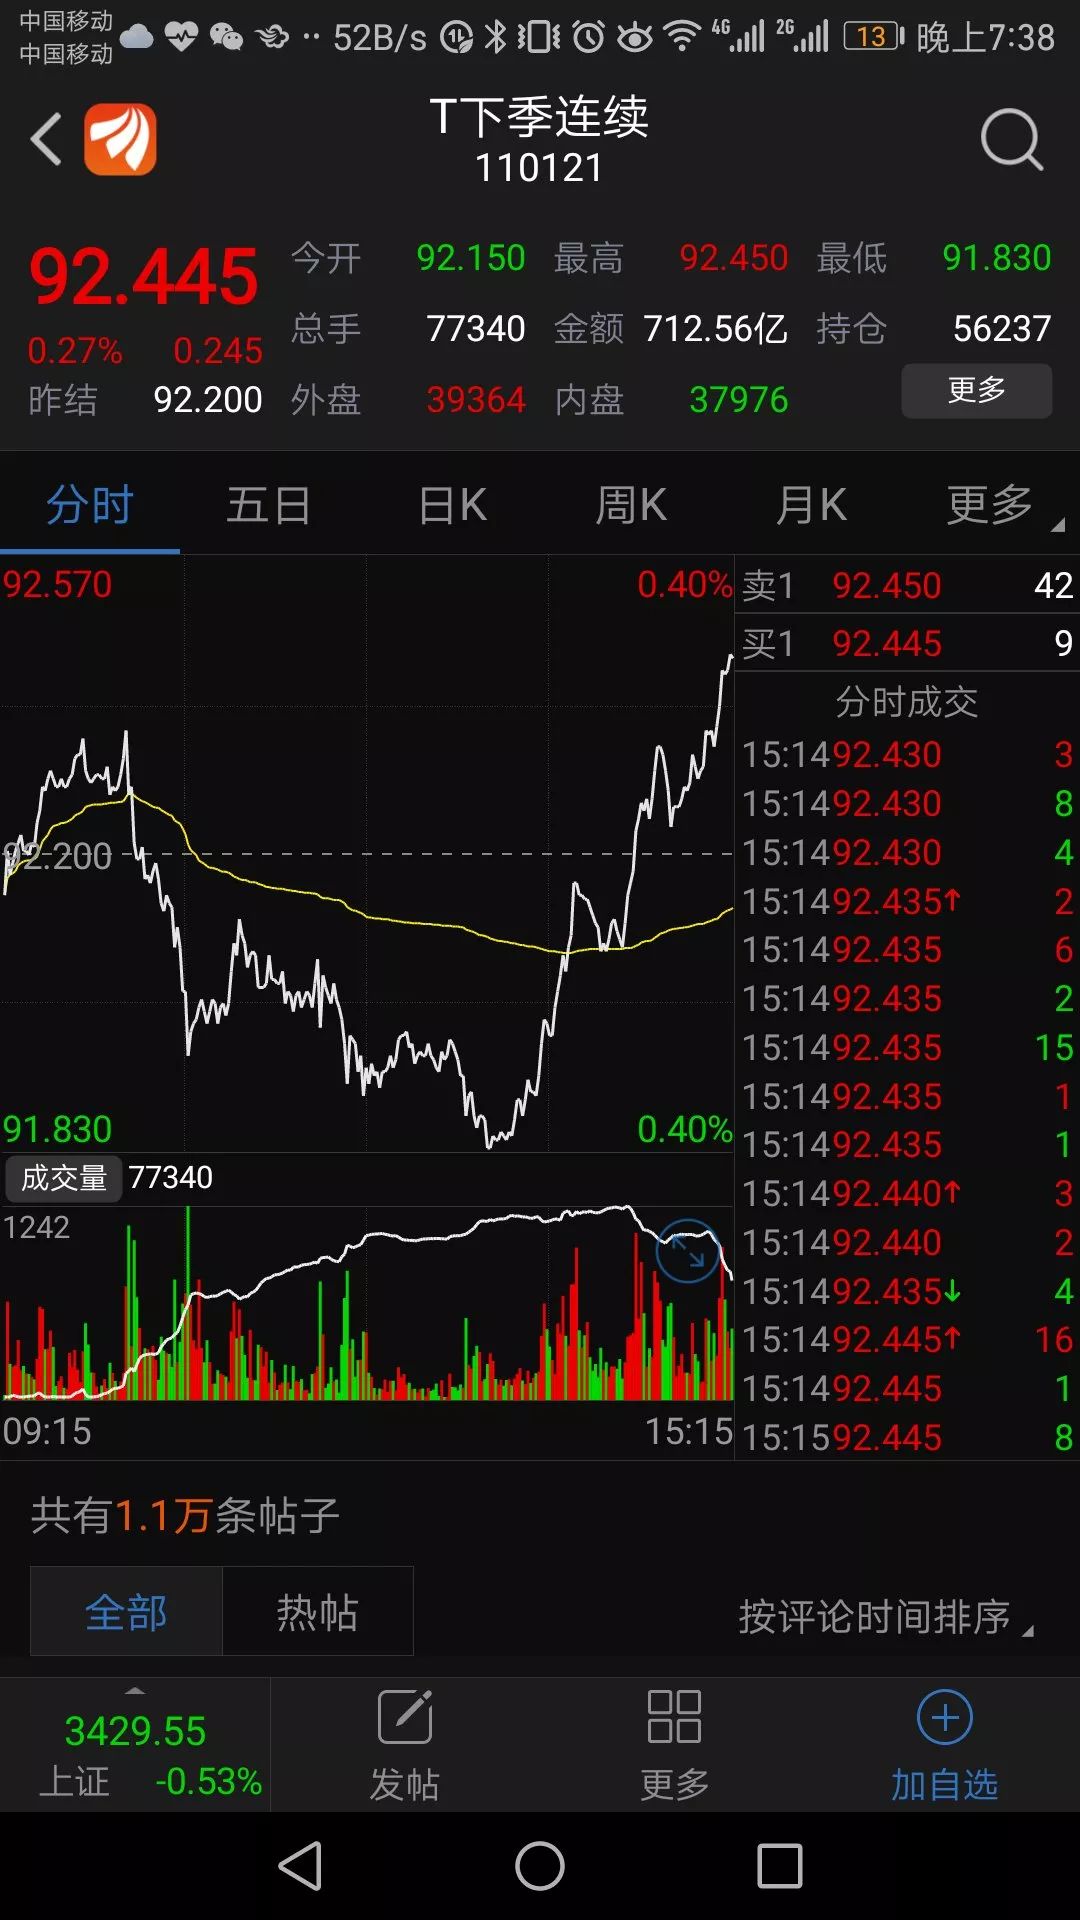Tap the current price 92.445
The width and height of the screenshot is (1080, 1920).
point(144,277)
